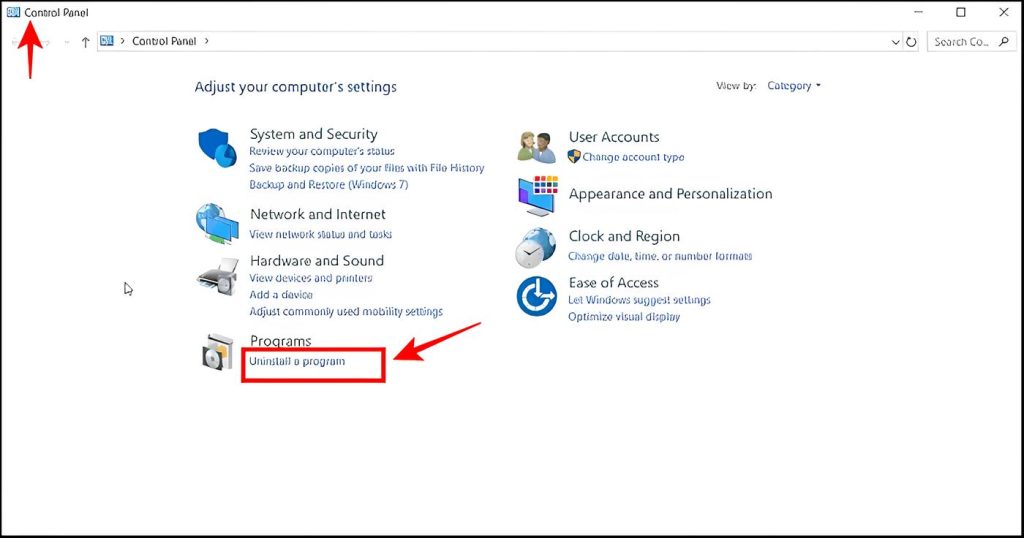Expand the View by Category dropdown

click(x=794, y=86)
